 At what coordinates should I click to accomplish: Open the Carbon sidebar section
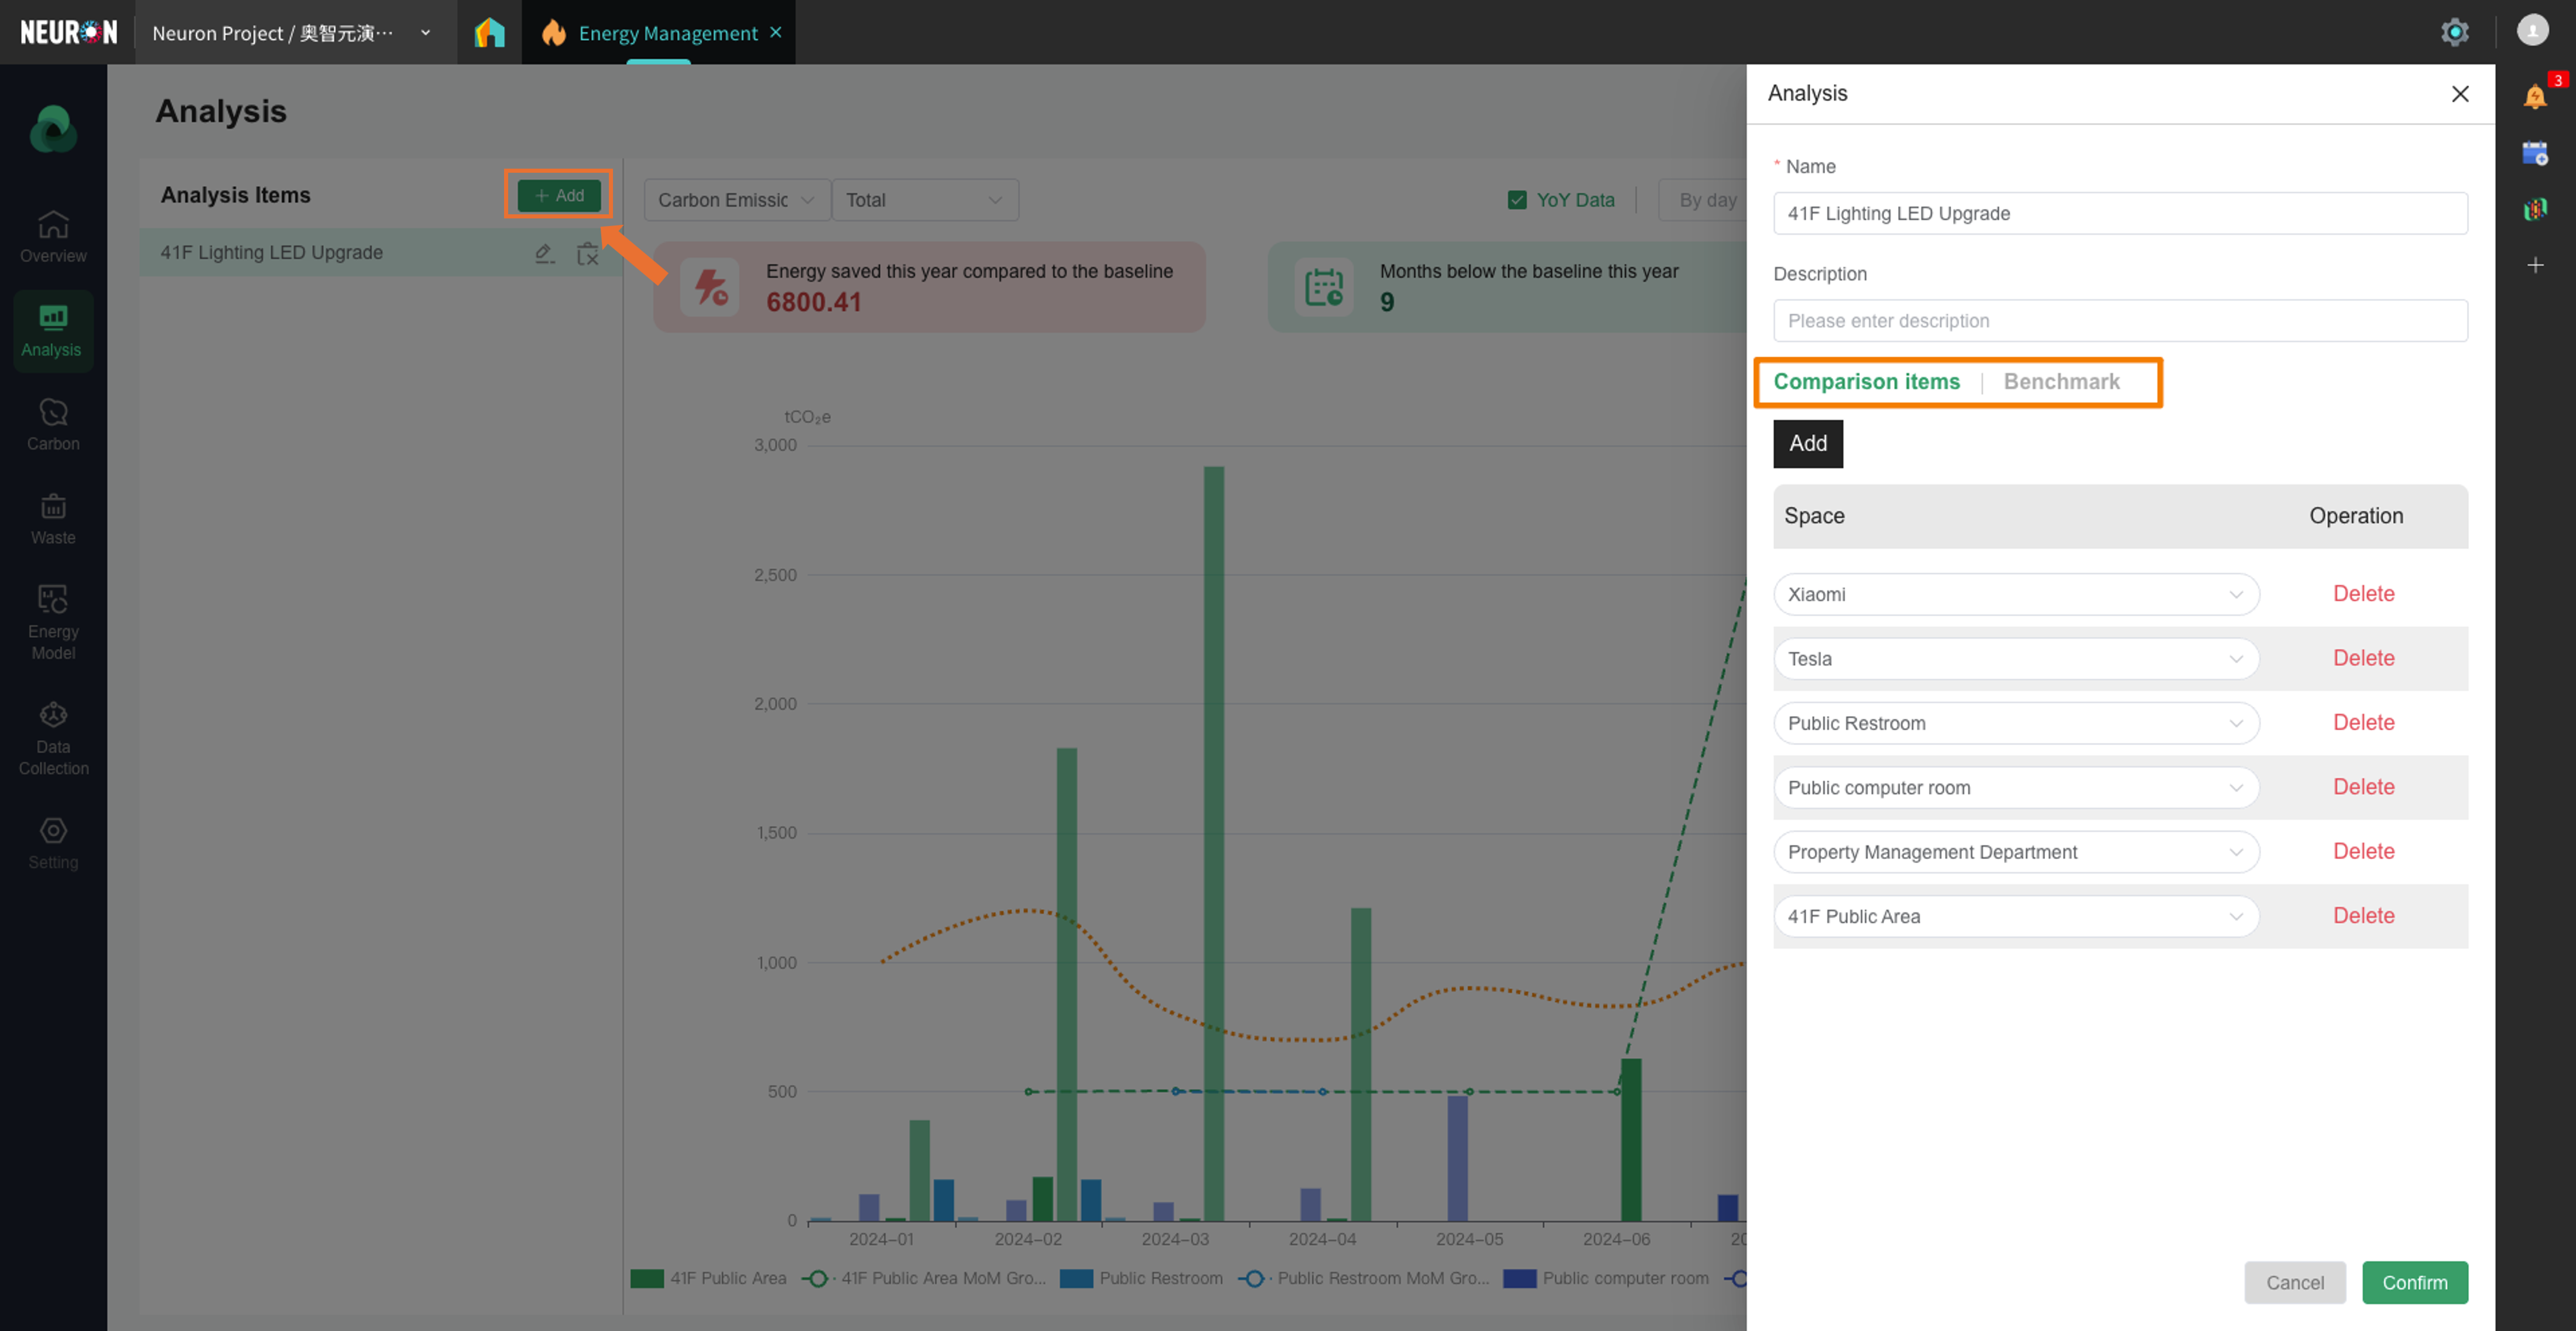click(x=53, y=424)
